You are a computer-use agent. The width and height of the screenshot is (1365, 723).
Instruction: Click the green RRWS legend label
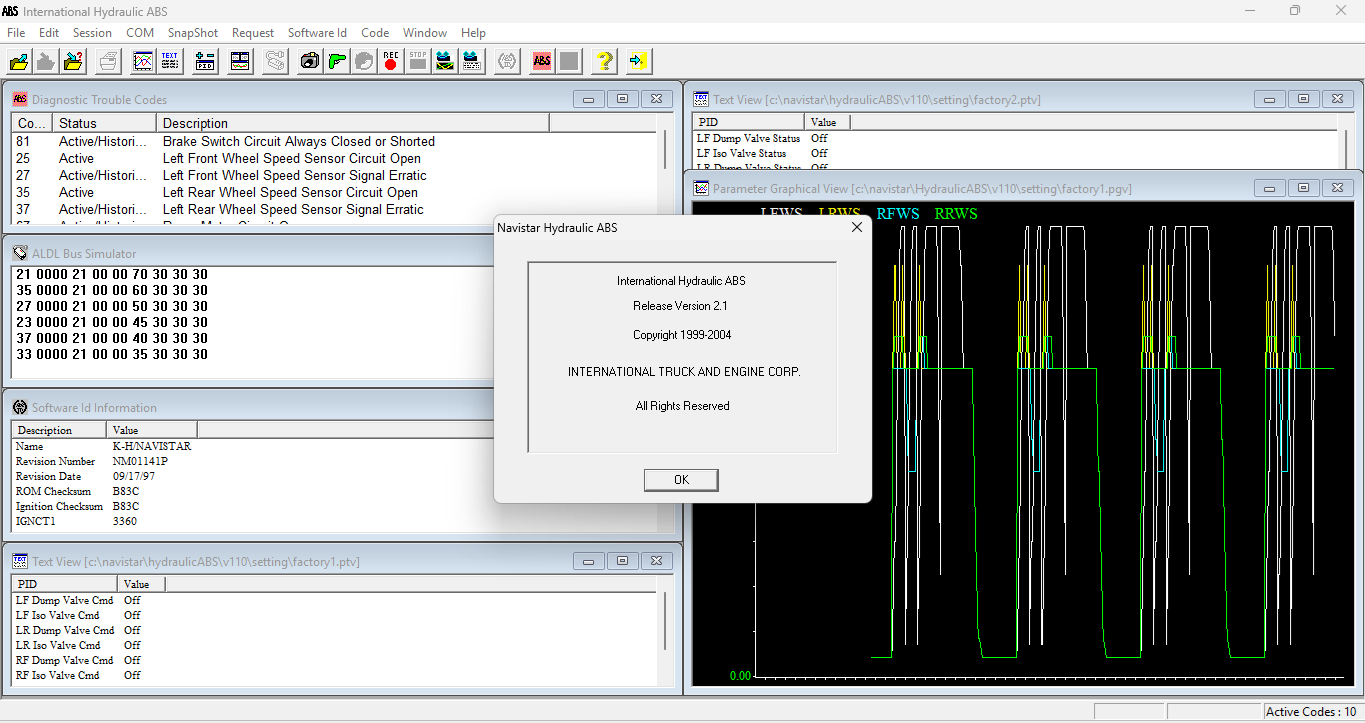956,213
